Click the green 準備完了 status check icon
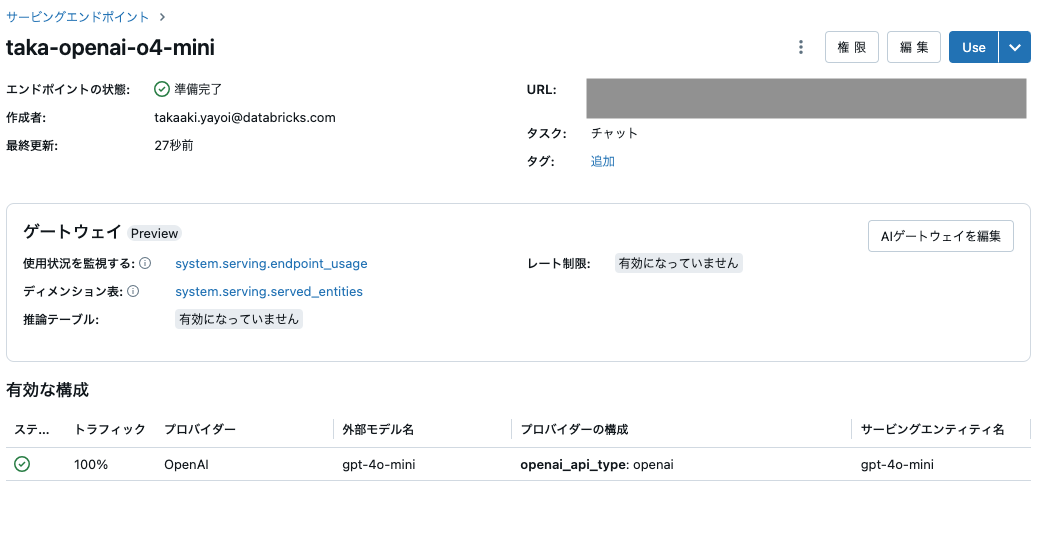Viewport: 1039px width, 559px height. (162, 89)
